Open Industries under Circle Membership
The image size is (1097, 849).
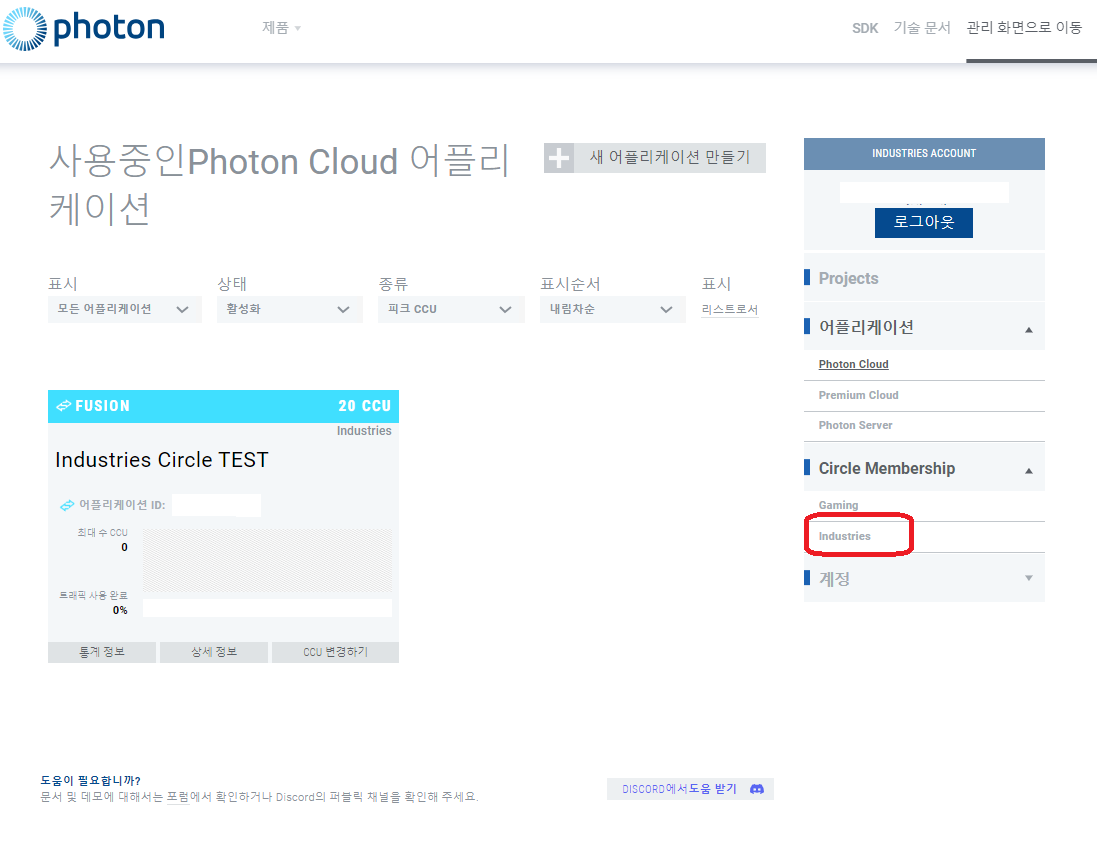844,536
